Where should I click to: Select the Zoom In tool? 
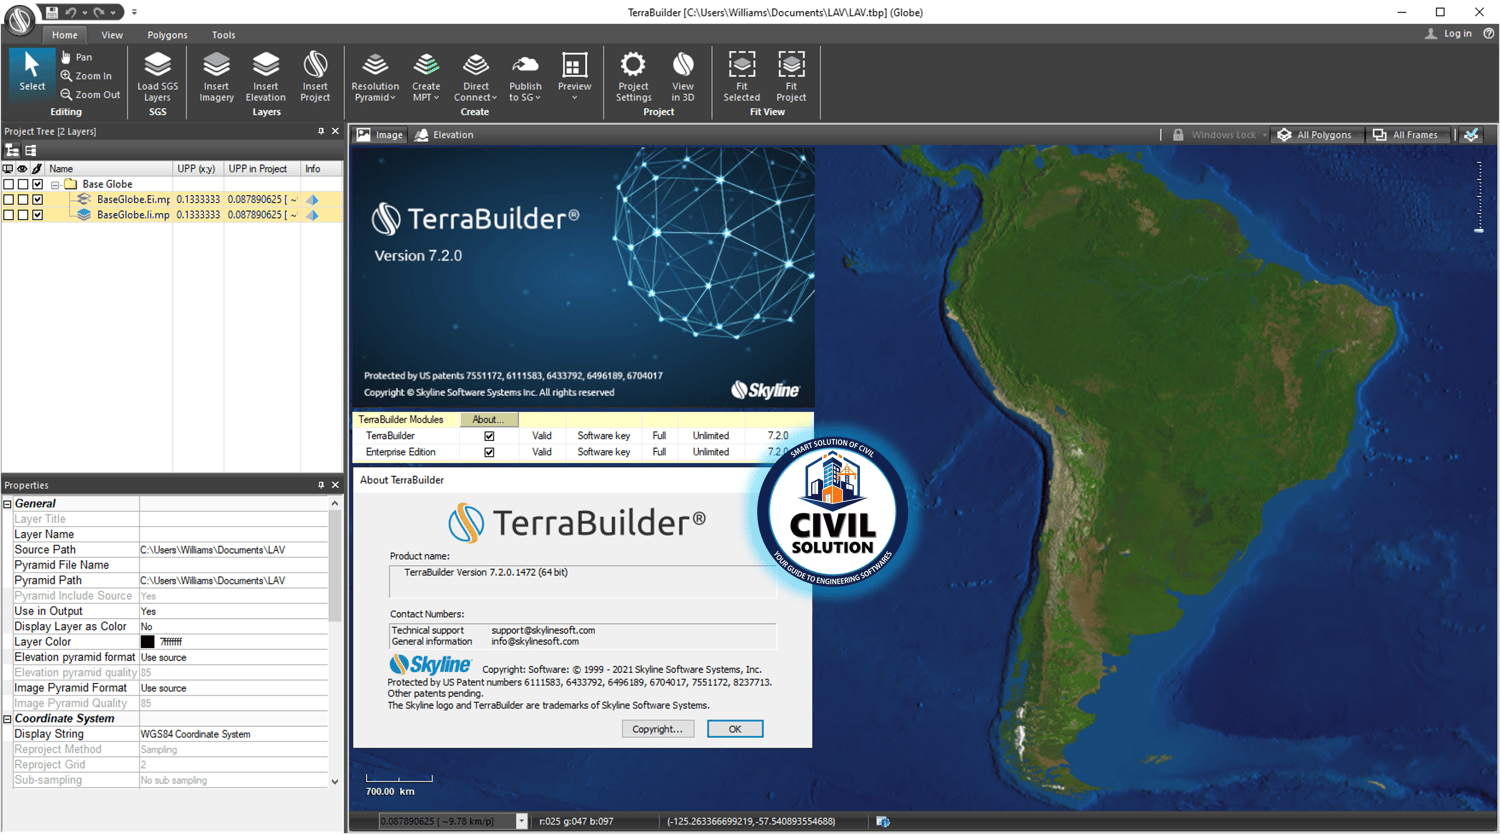(86, 76)
